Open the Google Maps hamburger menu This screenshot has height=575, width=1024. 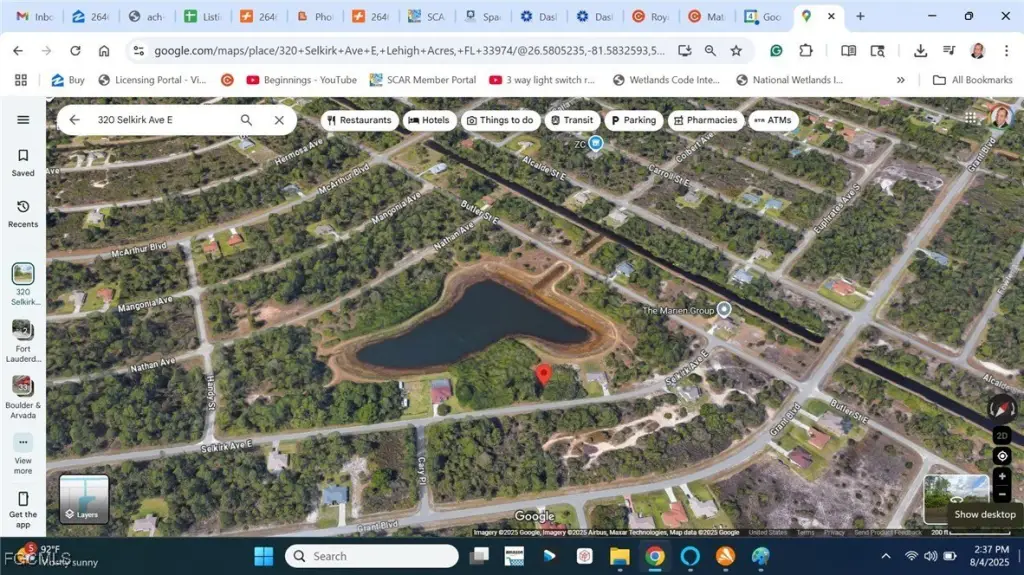[x=23, y=120]
